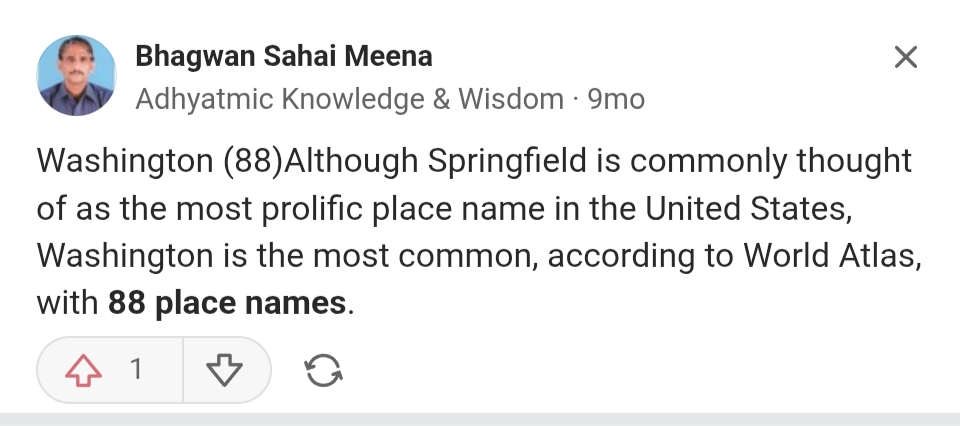Click the bold "88 place names" text

pos(227,302)
